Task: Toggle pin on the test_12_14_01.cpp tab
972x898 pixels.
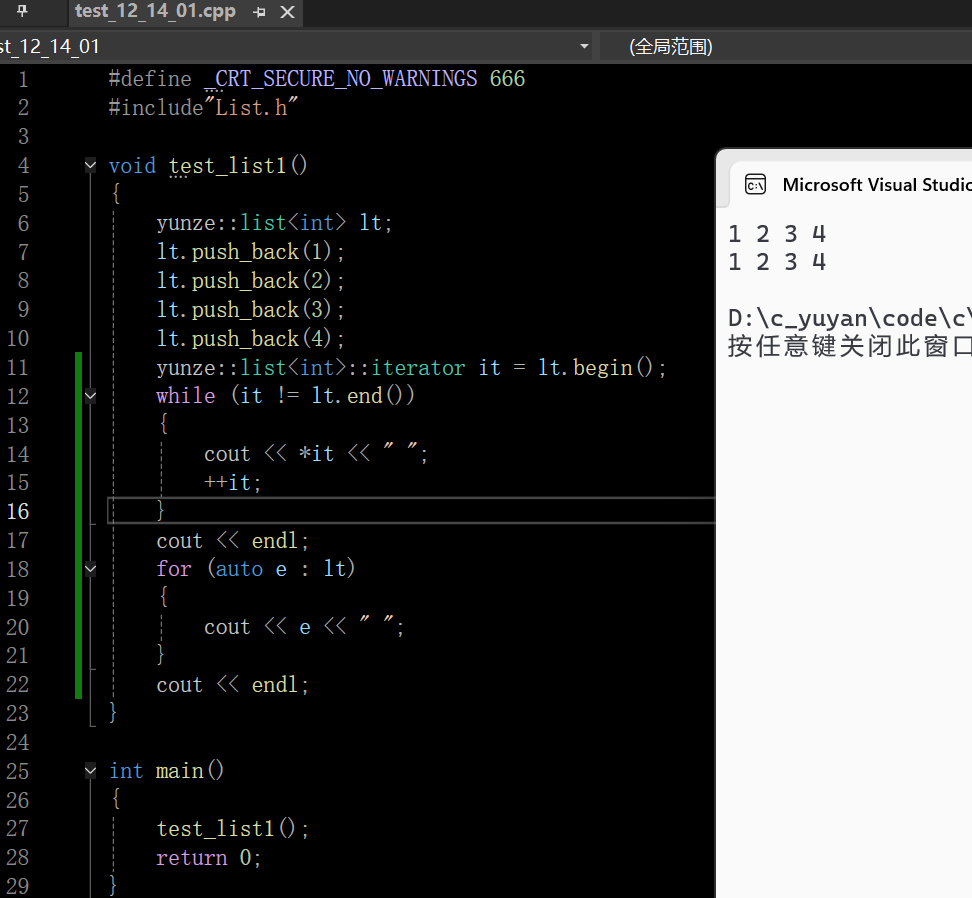Action: coord(260,12)
